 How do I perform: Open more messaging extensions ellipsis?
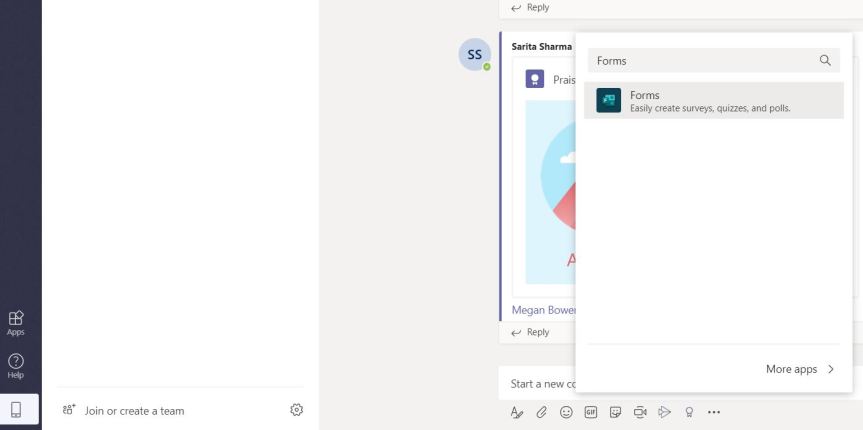click(713, 411)
